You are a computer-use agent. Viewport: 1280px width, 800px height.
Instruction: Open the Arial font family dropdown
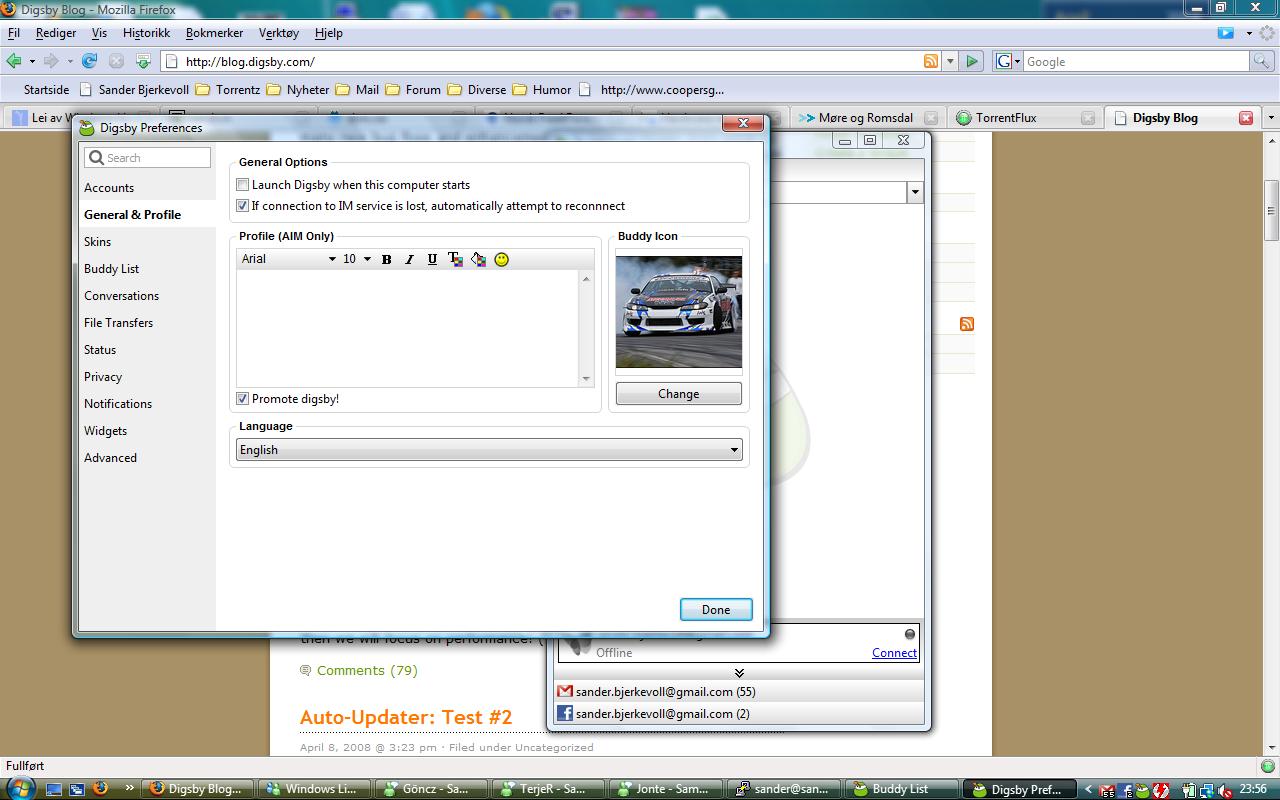coord(289,259)
